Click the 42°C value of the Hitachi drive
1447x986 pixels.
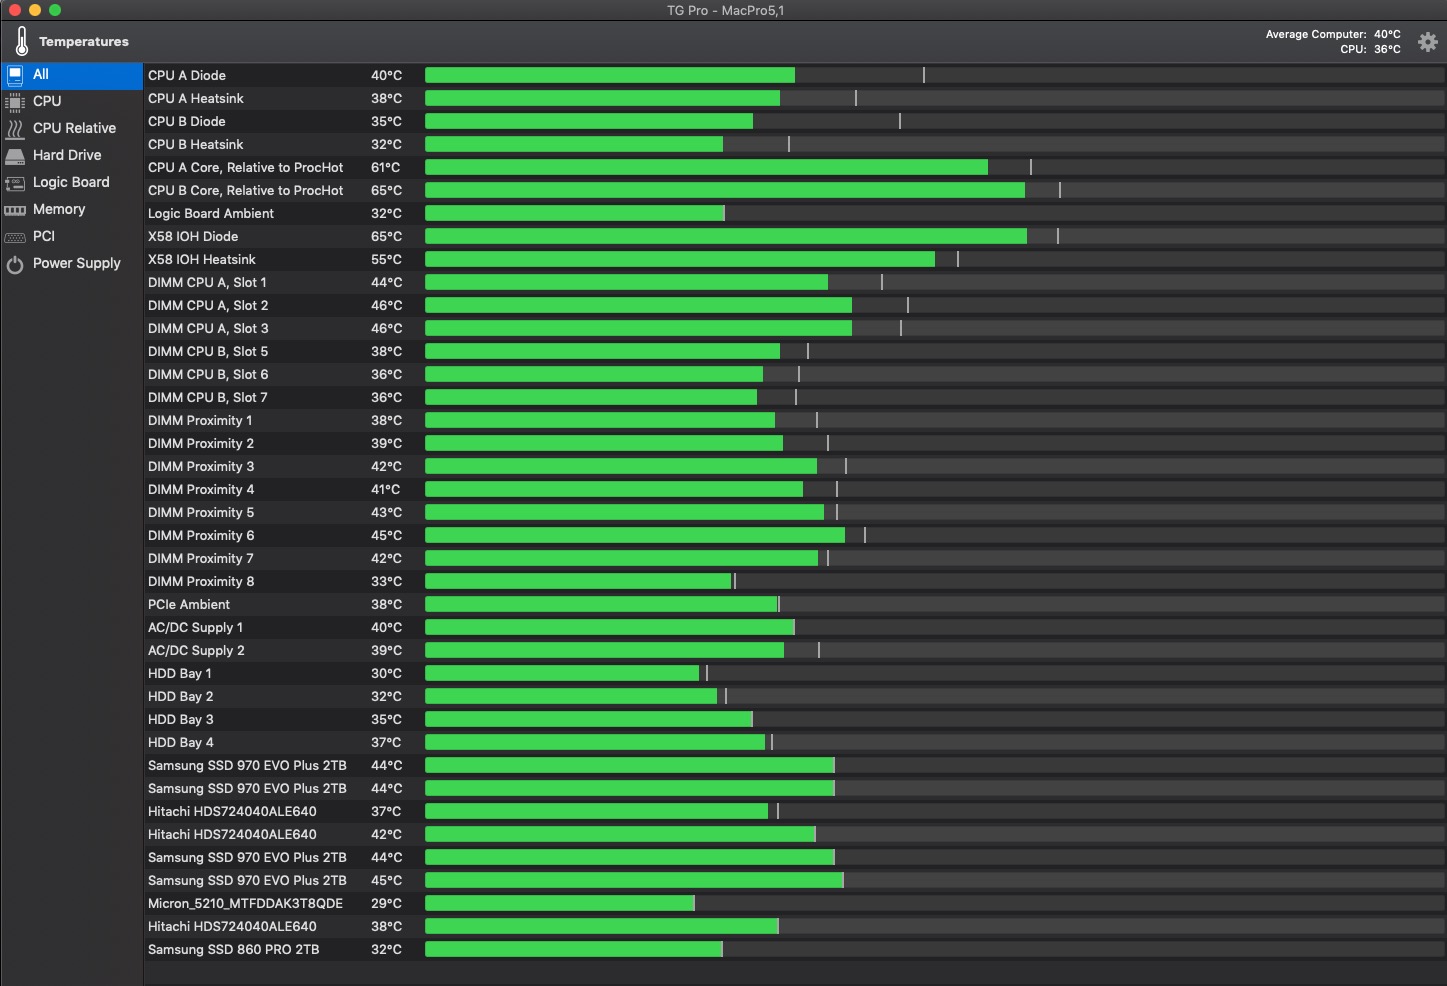pyautogui.click(x=386, y=834)
